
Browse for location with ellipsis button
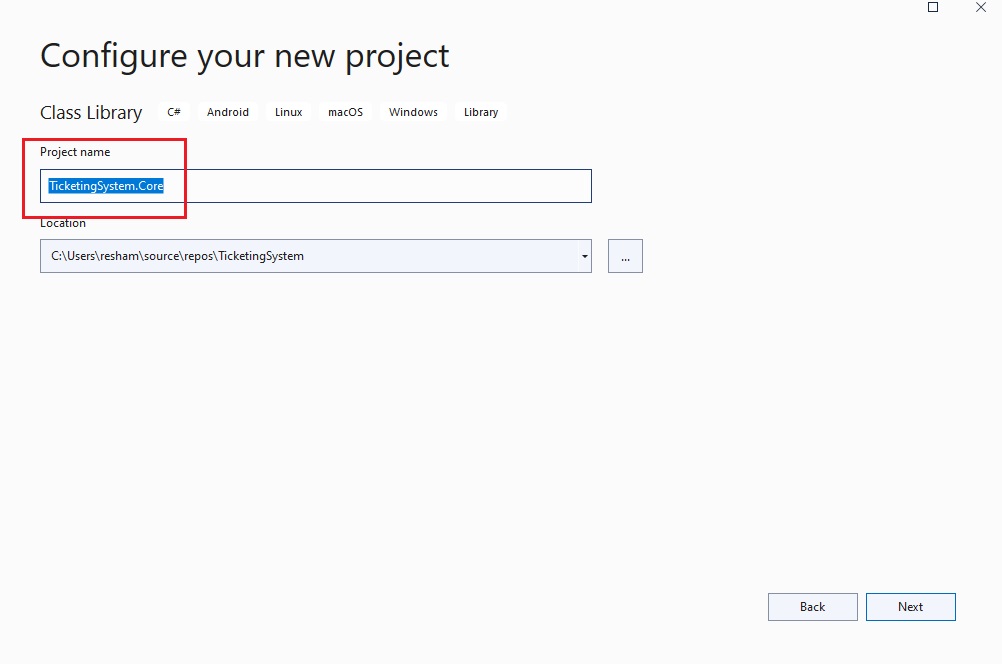click(625, 256)
